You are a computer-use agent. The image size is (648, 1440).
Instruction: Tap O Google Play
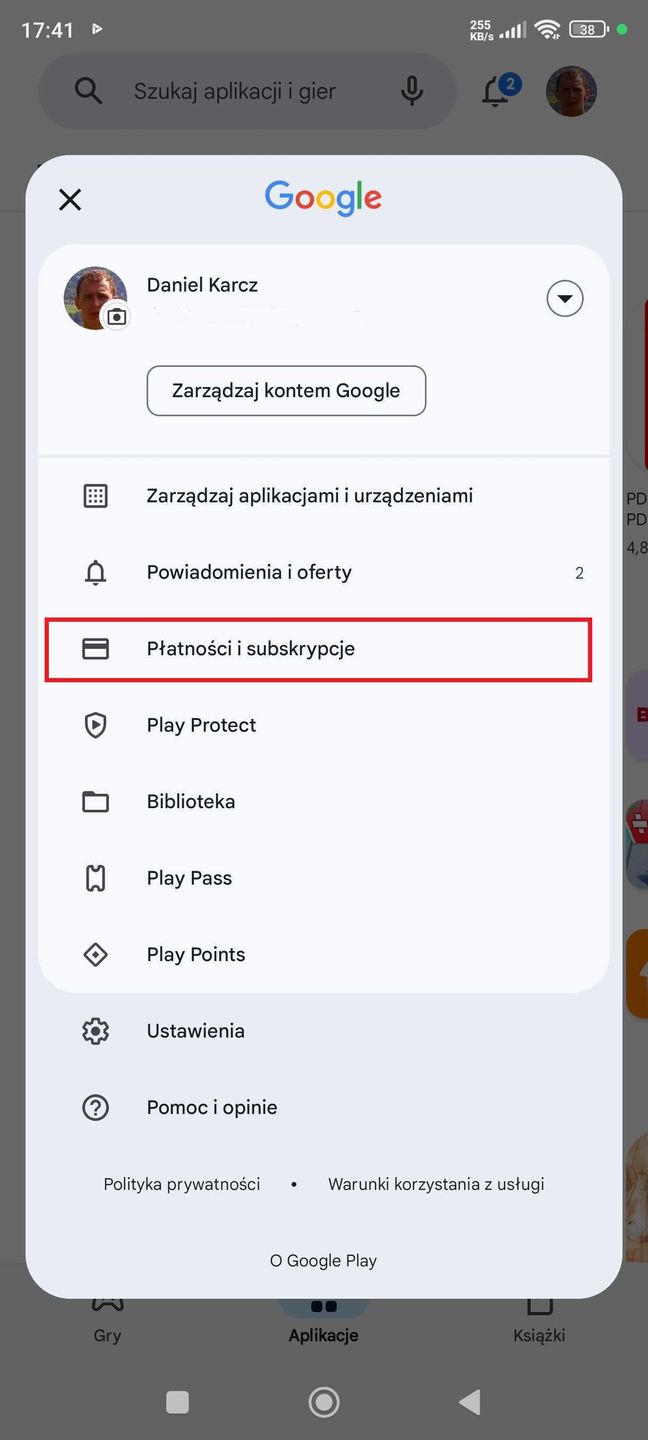pyautogui.click(x=323, y=1261)
